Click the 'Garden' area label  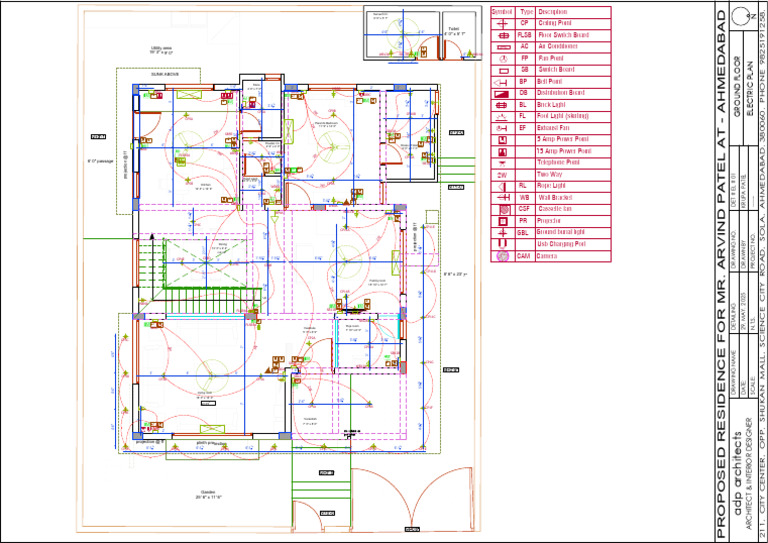[x=208, y=492]
